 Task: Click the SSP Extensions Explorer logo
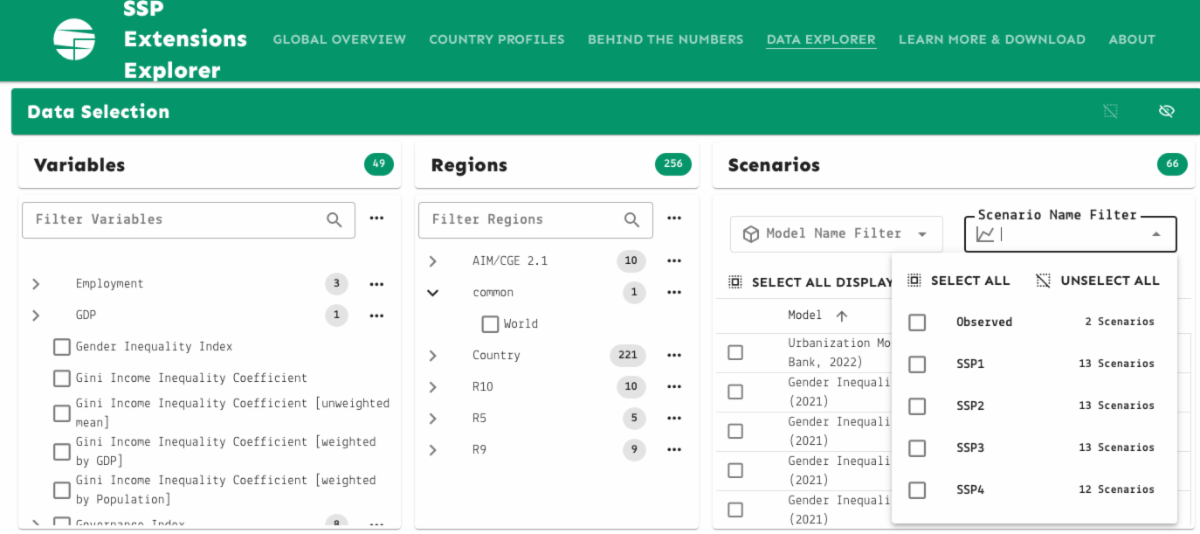[x=74, y=40]
